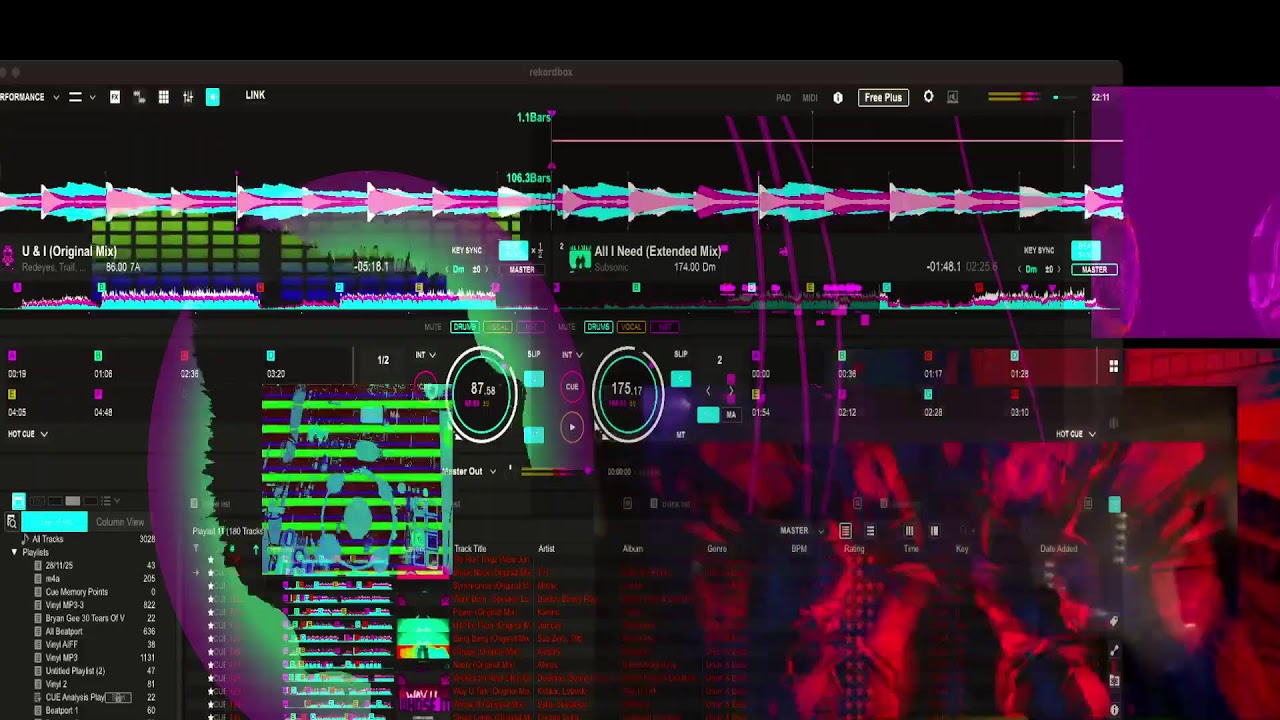Open the settings gear icon

point(928,97)
